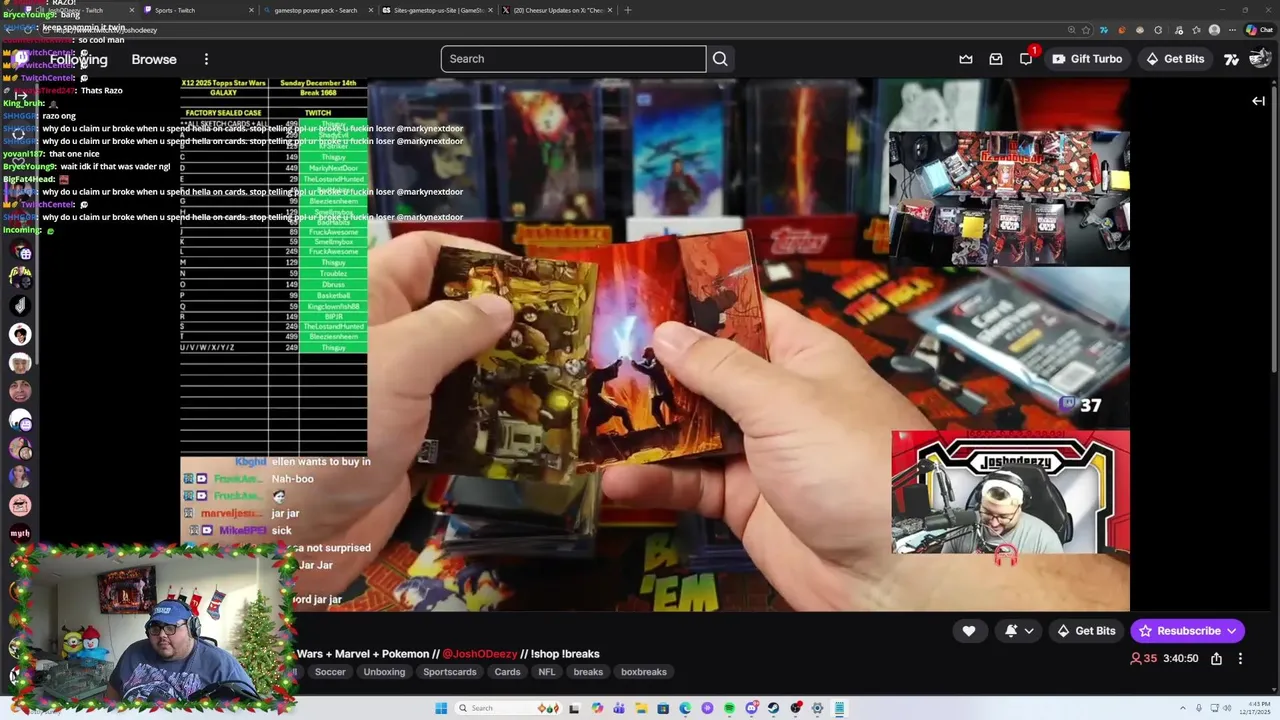The width and height of the screenshot is (1280, 720).
Task: Collapse the chat panel arrow icon
Action: [1258, 101]
